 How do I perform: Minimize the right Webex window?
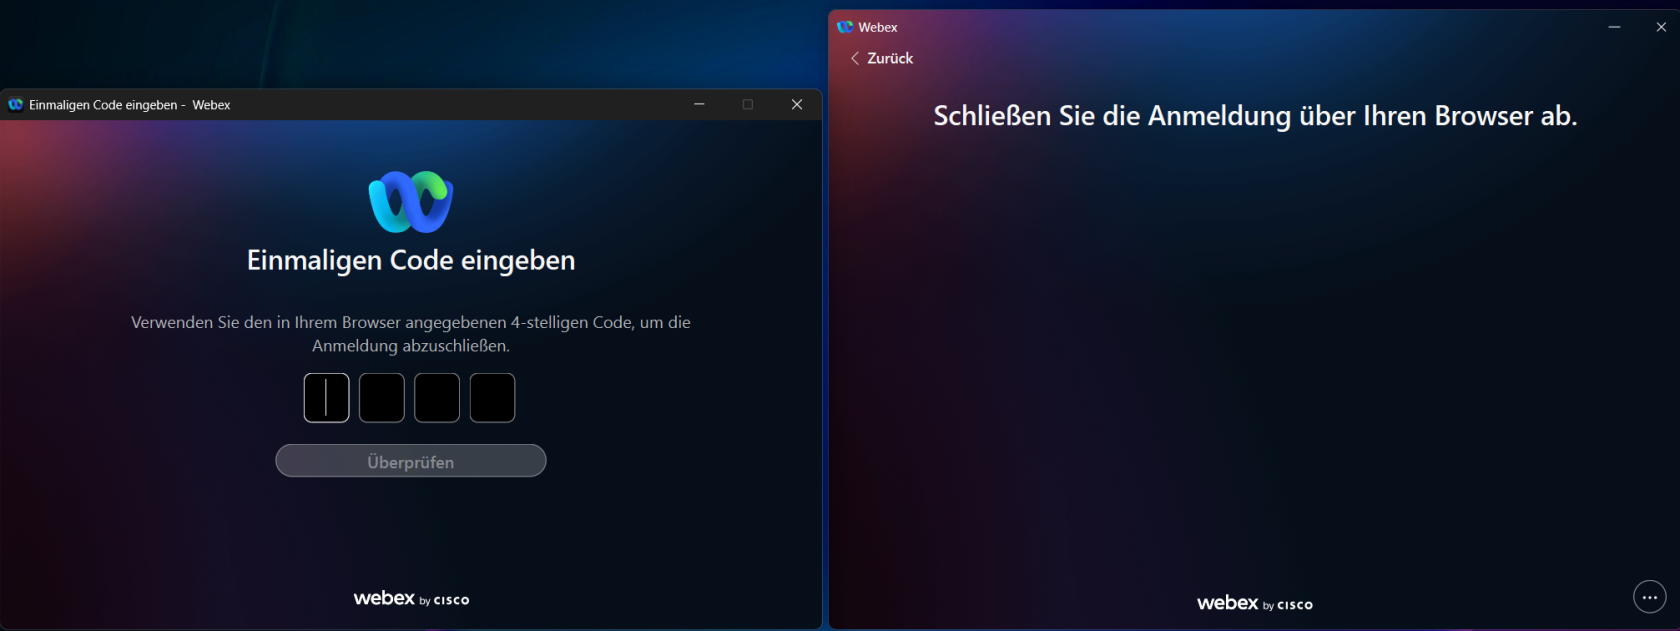pos(1614,27)
